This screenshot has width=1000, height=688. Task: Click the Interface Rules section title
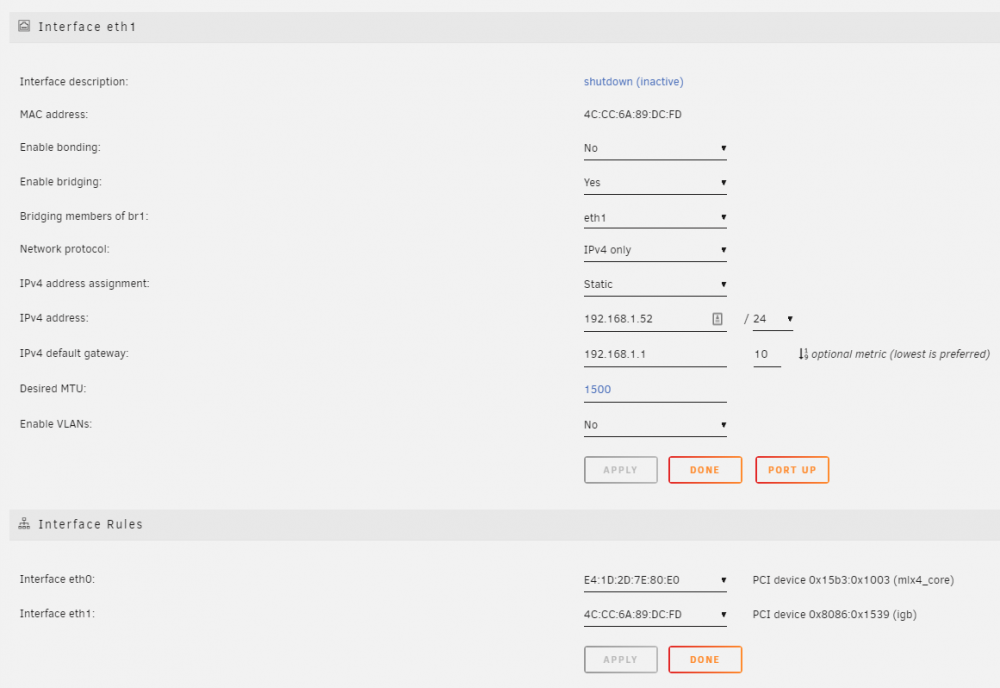(x=91, y=524)
